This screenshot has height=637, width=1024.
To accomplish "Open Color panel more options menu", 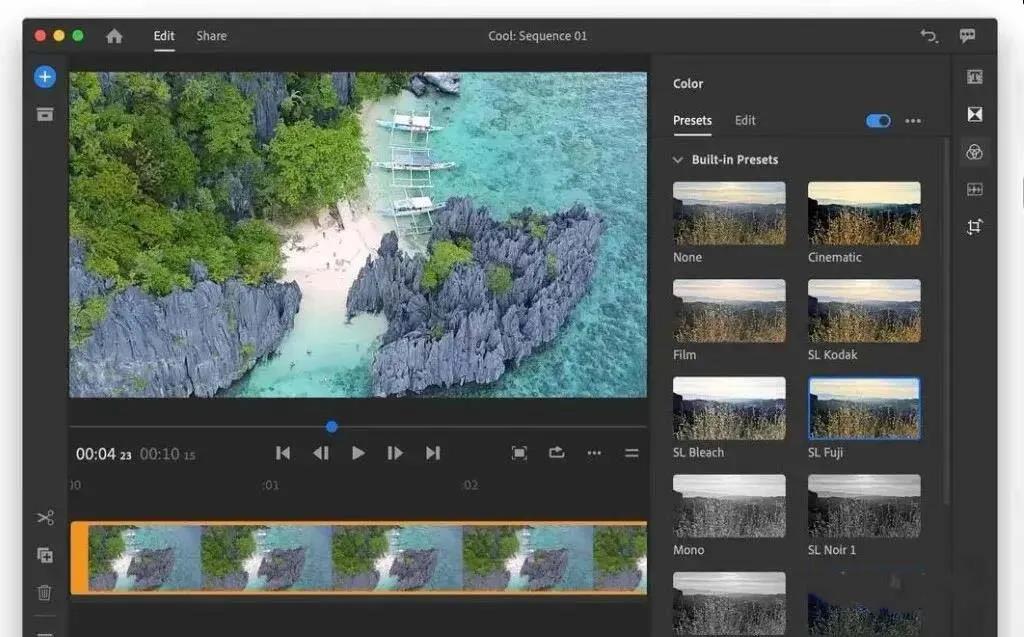I will tap(913, 121).
